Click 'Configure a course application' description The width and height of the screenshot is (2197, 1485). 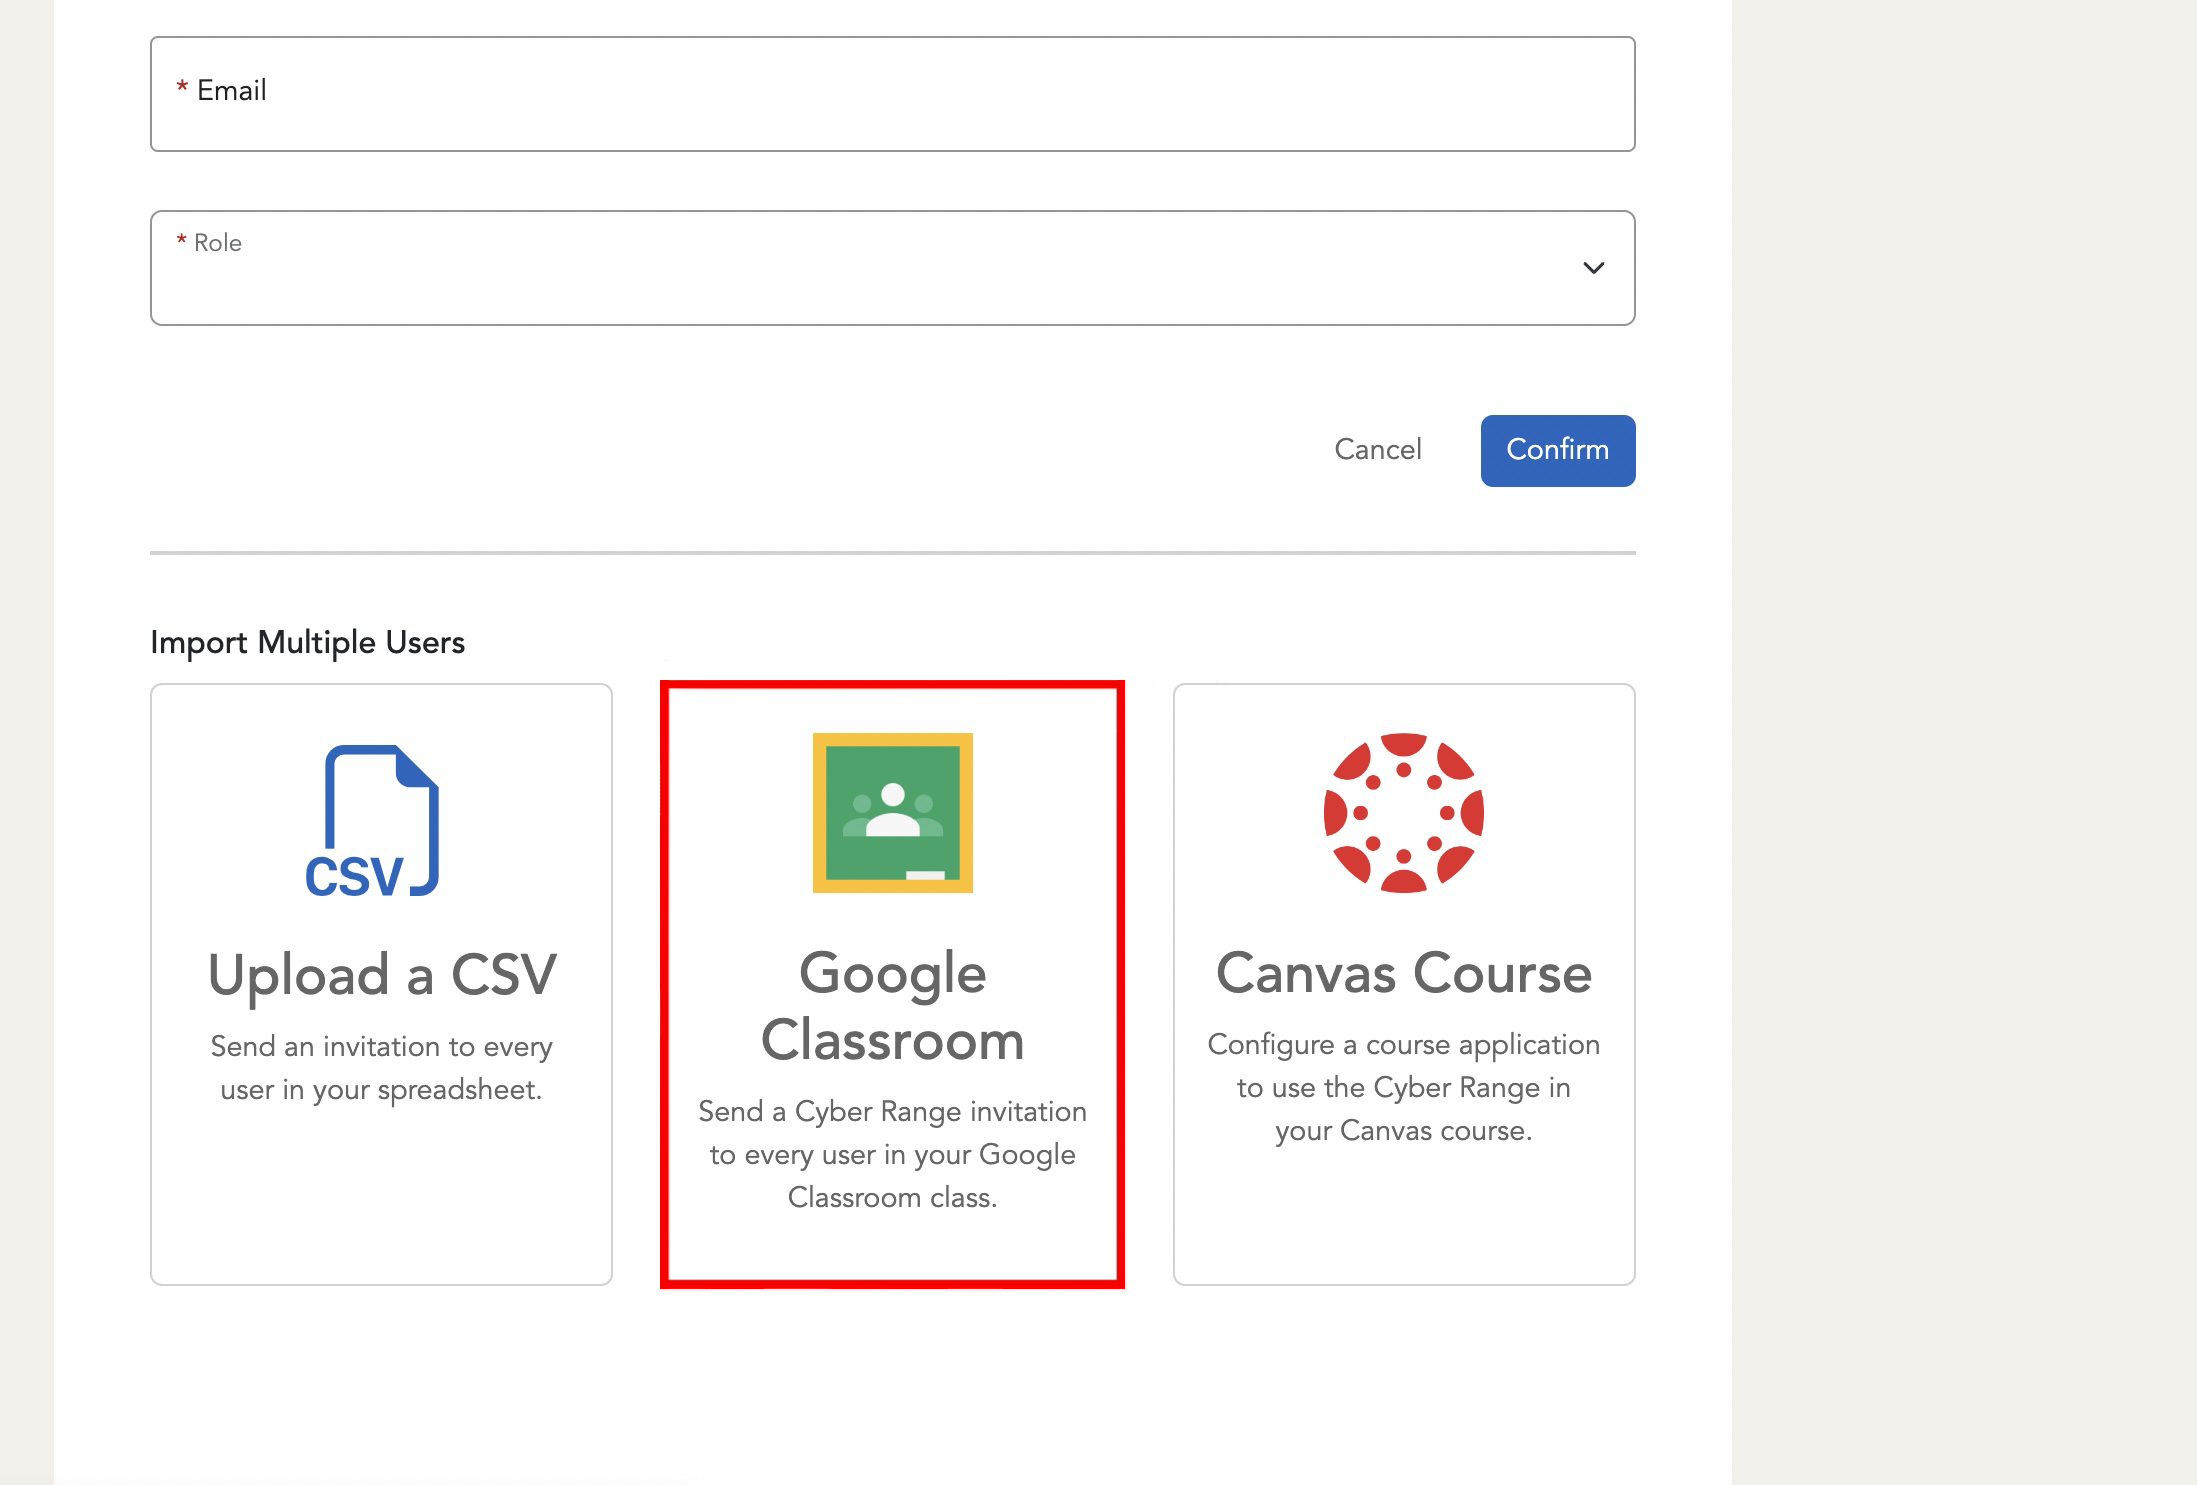click(x=1404, y=1087)
